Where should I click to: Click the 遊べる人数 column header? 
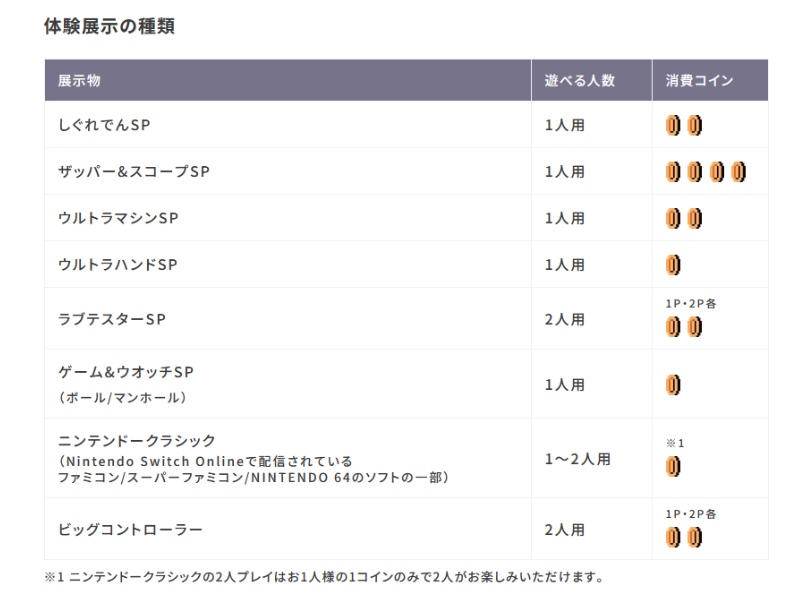(x=579, y=80)
